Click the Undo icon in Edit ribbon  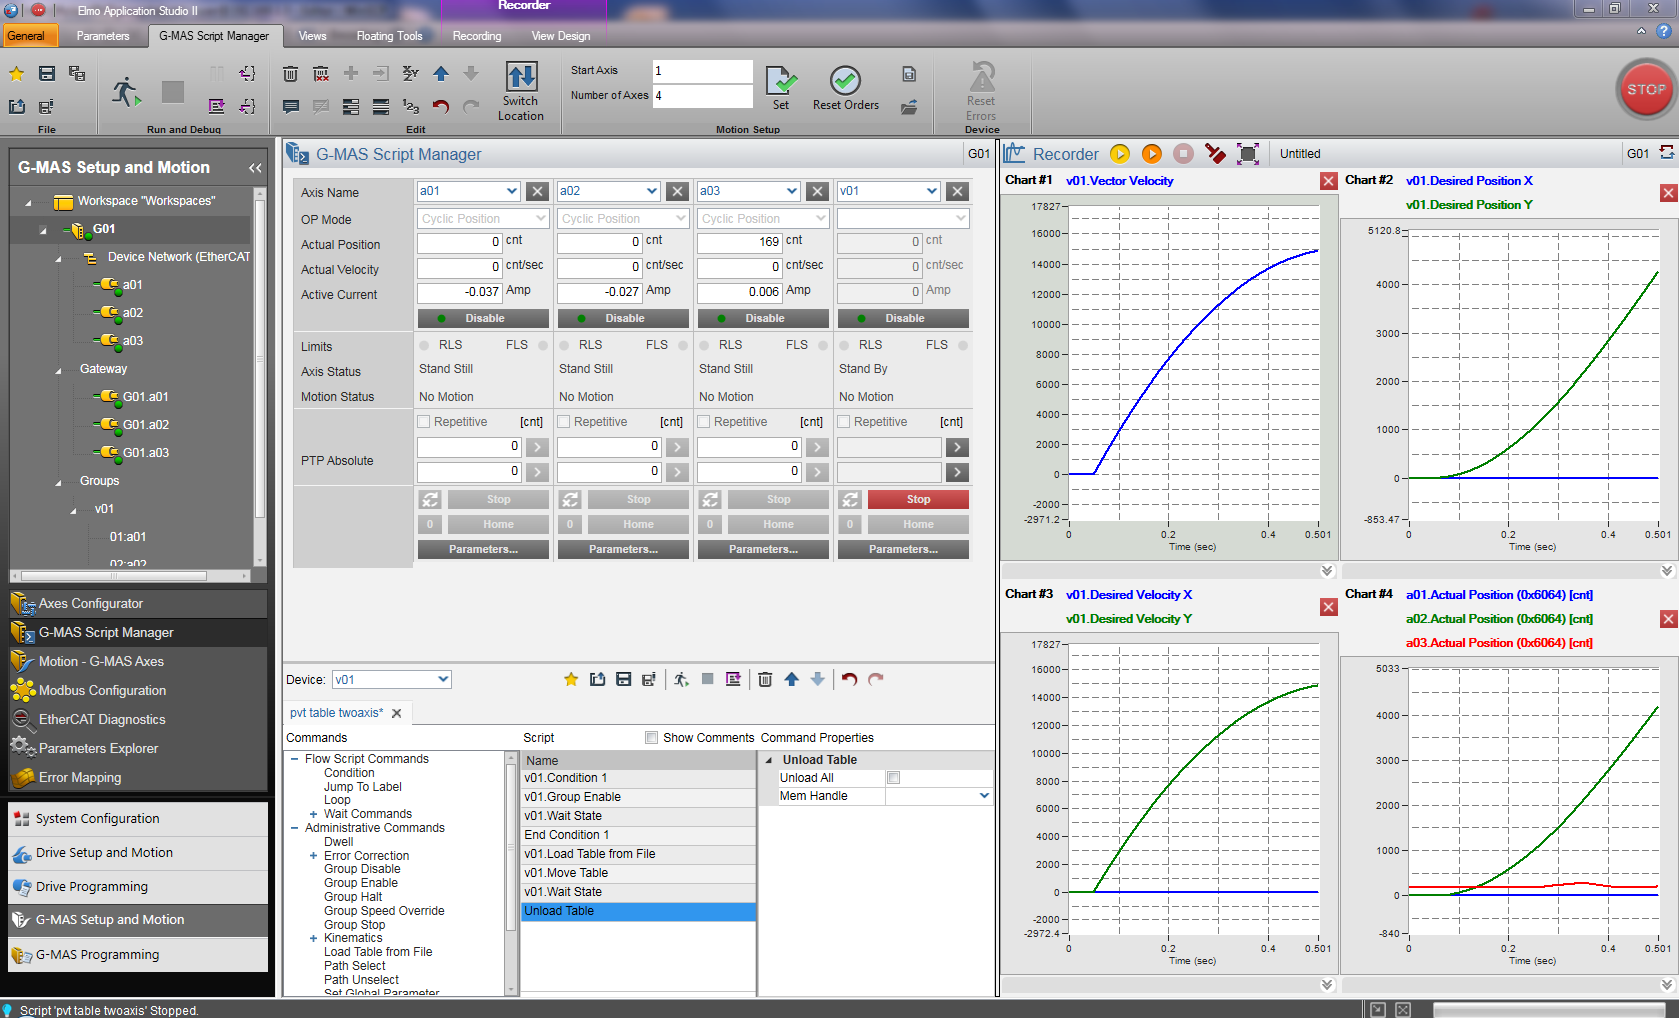click(x=441, y=106)
